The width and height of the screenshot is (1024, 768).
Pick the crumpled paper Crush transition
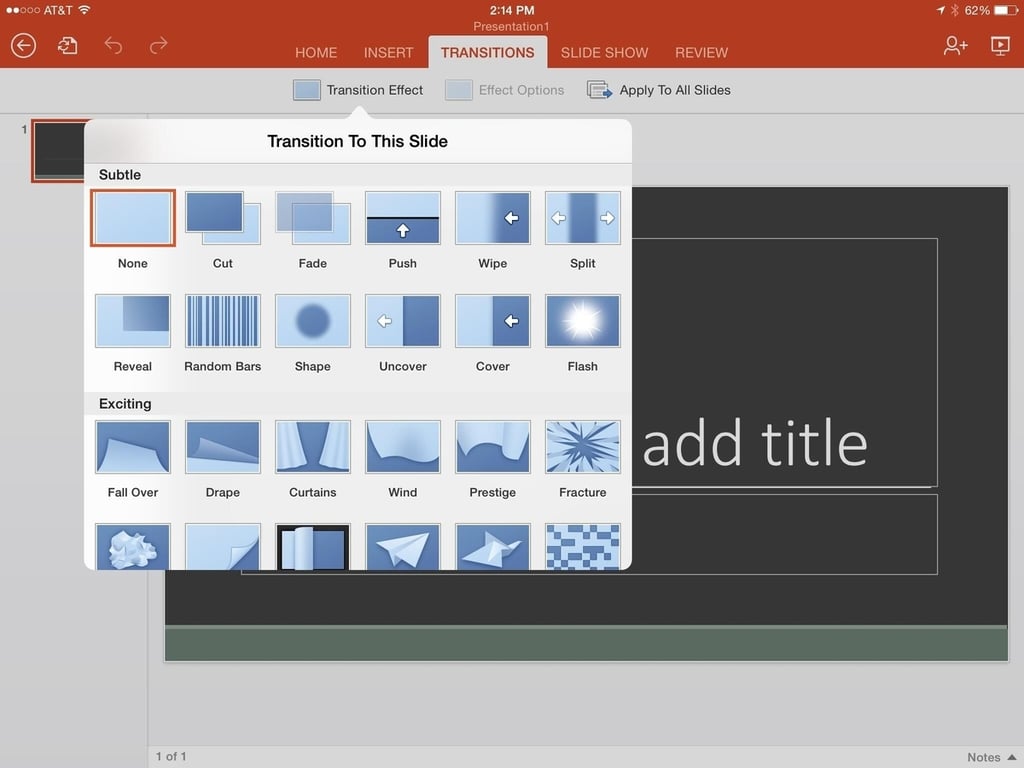click(x=133, y=547)
